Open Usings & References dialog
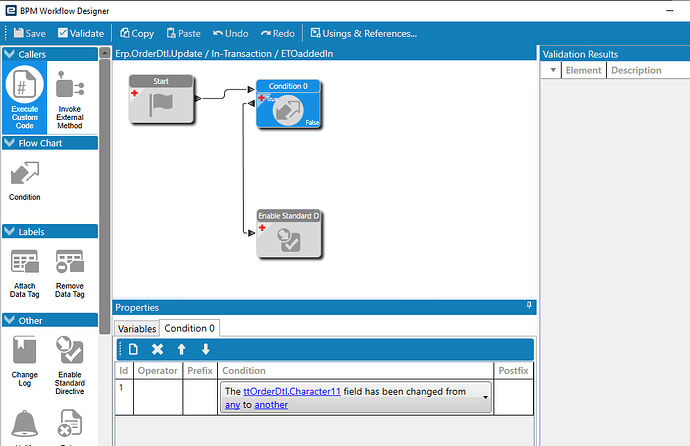This screenshot has height=446, width=690. tap(363, 33)
